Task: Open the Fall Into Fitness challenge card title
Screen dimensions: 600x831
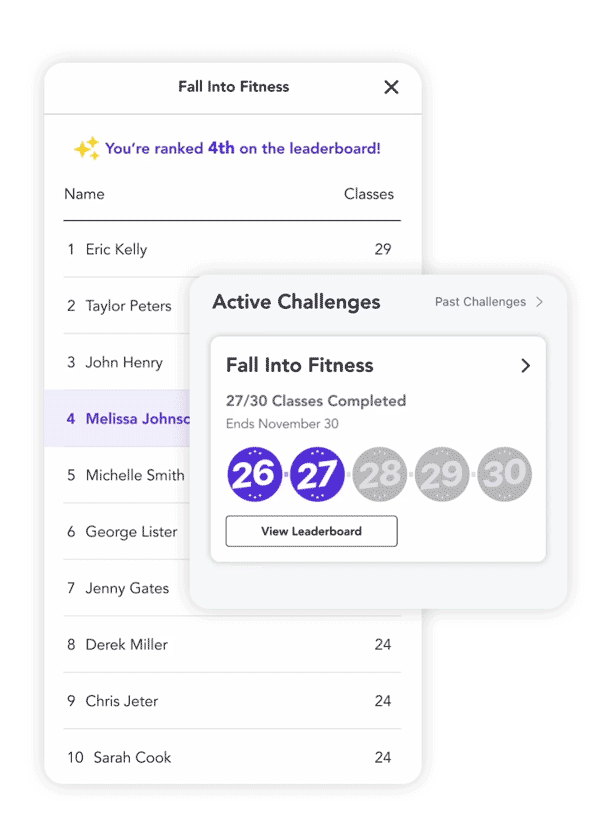Action: pos(299,365)
